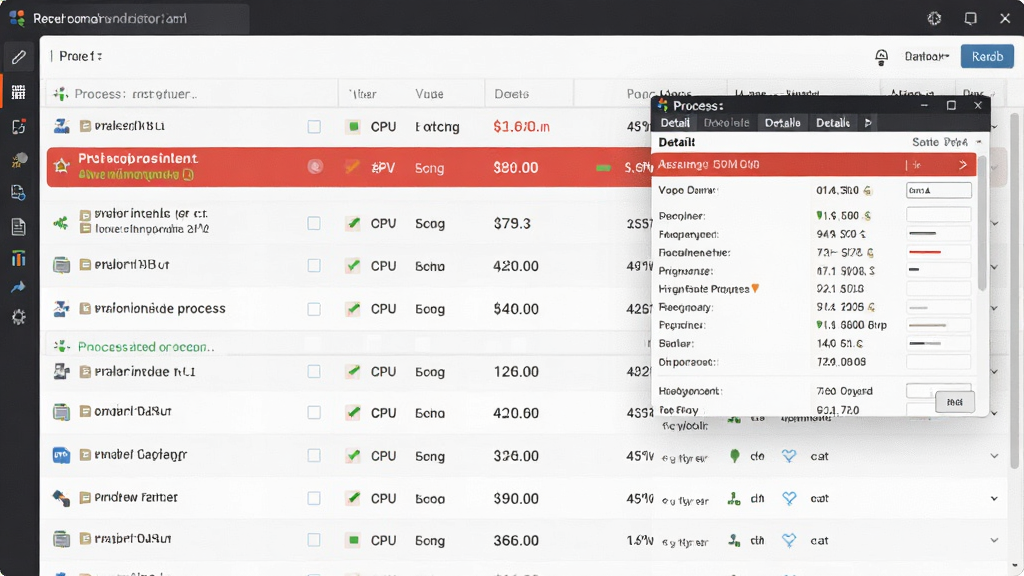
Task: Switch to the first Detail tab in popup
Action: pyautogui.click(x=675, y=123)
